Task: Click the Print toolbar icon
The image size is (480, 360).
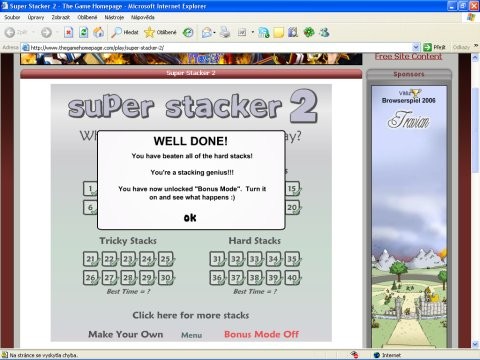Action: click(225, 32)
